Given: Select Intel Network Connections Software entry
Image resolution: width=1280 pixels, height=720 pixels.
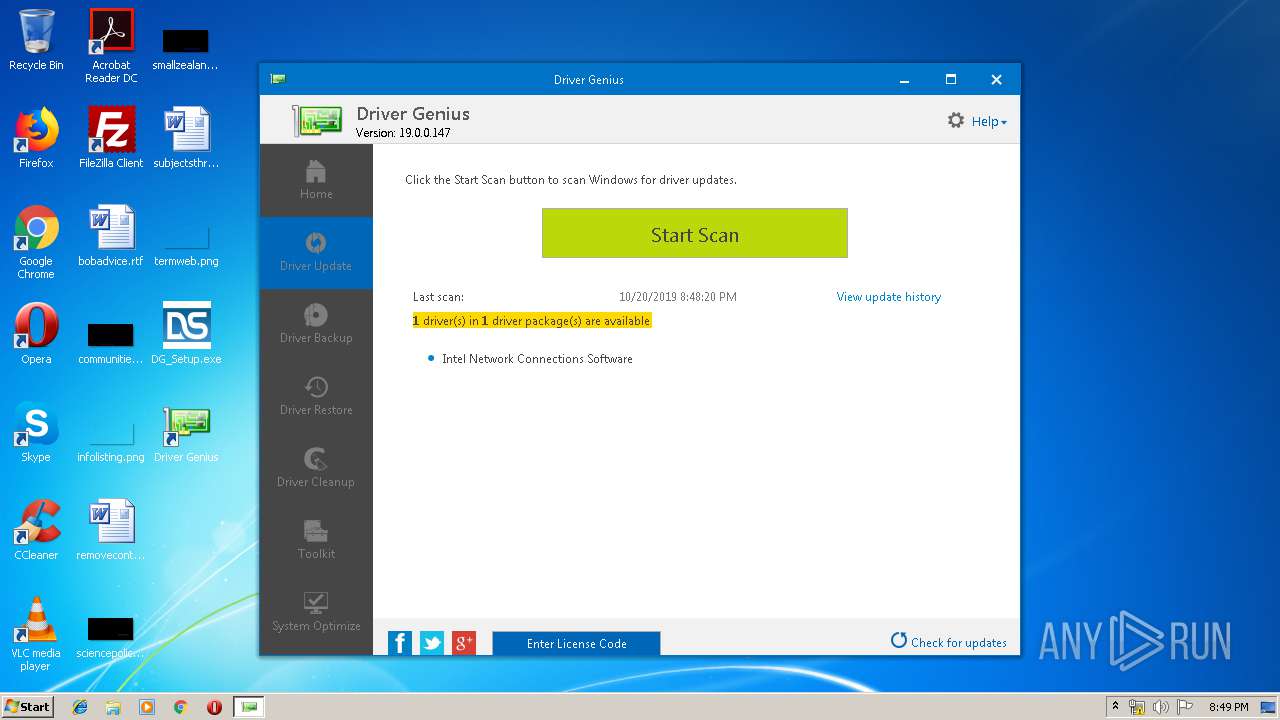Looking at the screenshot, I should click(537, 359).
